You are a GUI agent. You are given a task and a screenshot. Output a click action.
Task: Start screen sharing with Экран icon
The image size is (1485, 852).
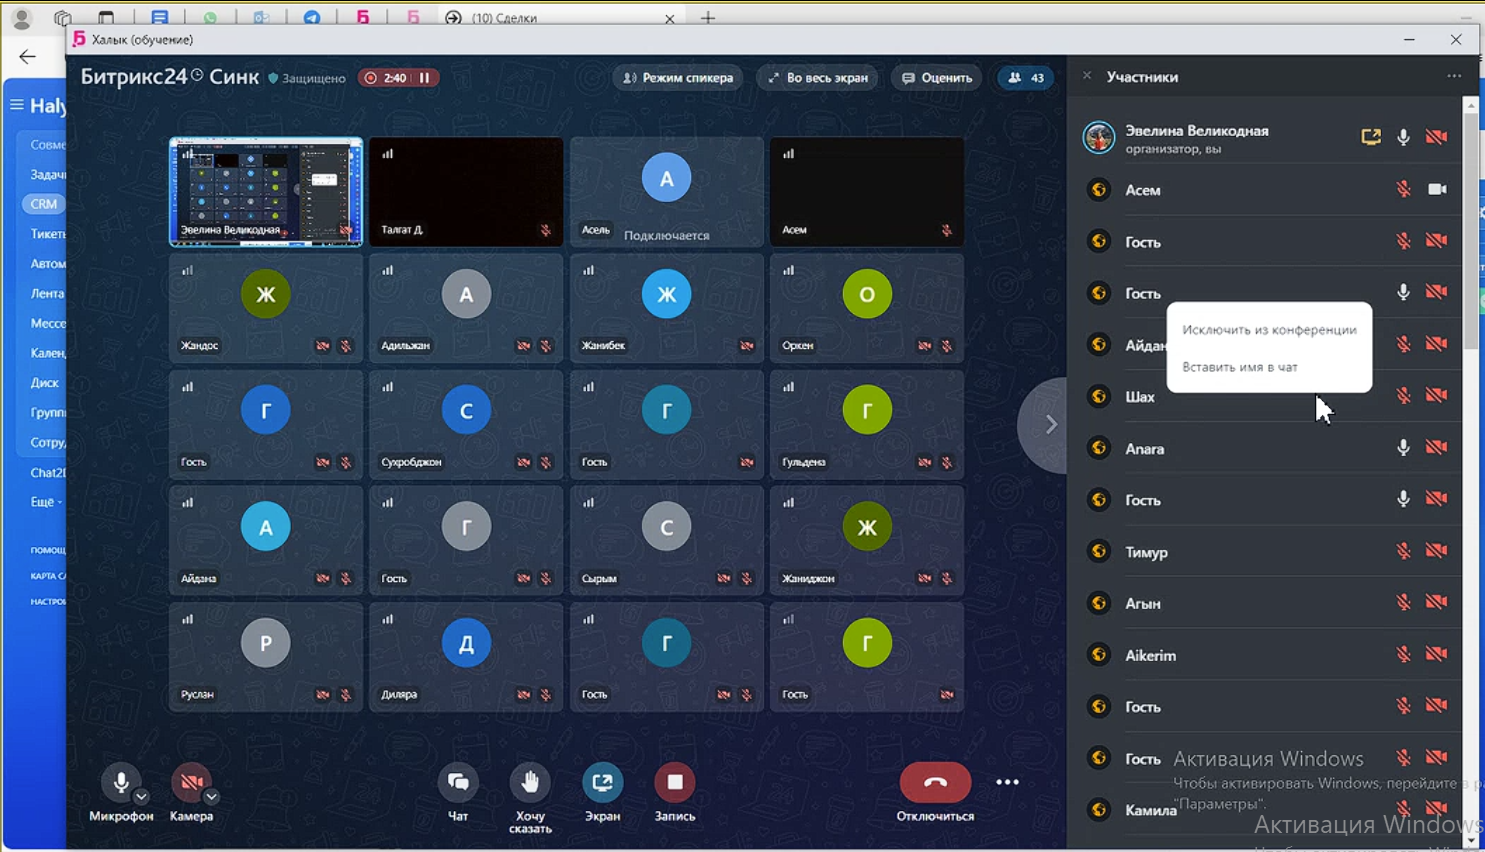(602, 782)
